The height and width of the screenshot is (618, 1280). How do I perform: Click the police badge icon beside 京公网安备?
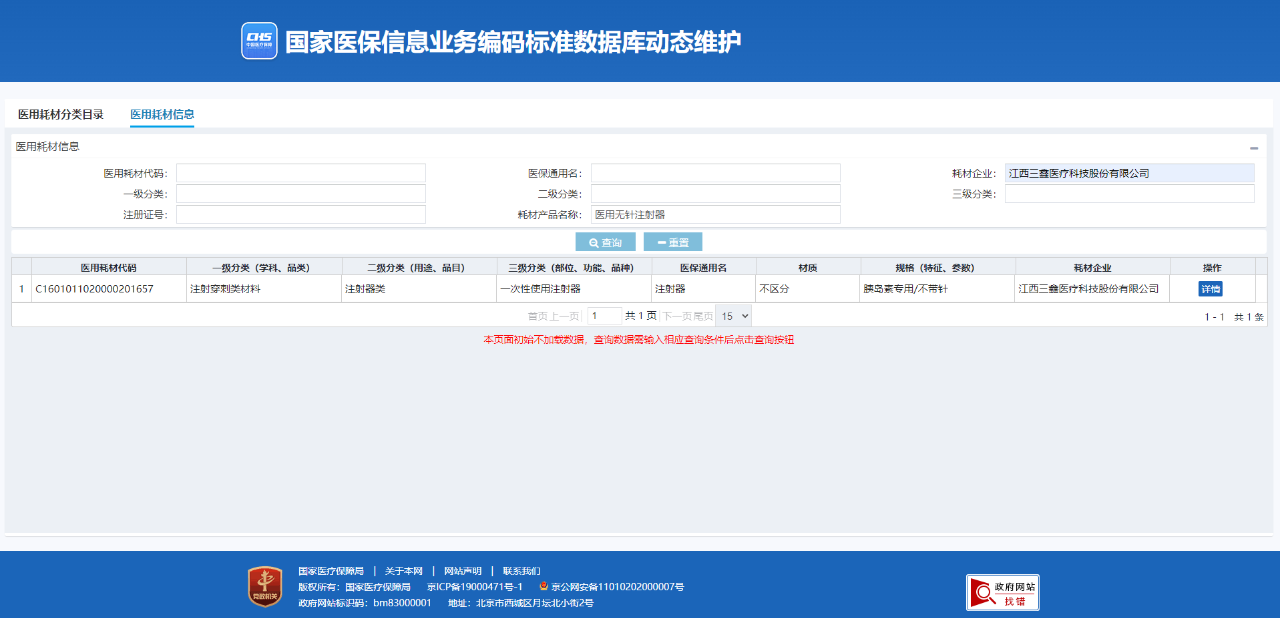(x=544, y=586)
